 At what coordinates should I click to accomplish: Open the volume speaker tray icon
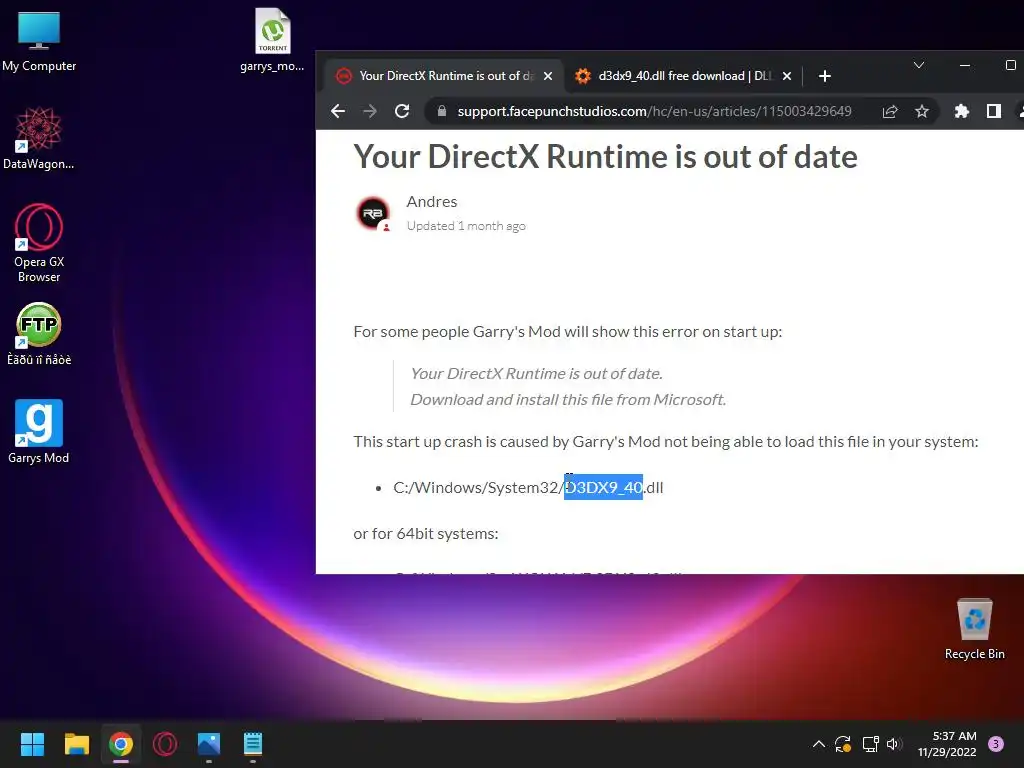894,744
